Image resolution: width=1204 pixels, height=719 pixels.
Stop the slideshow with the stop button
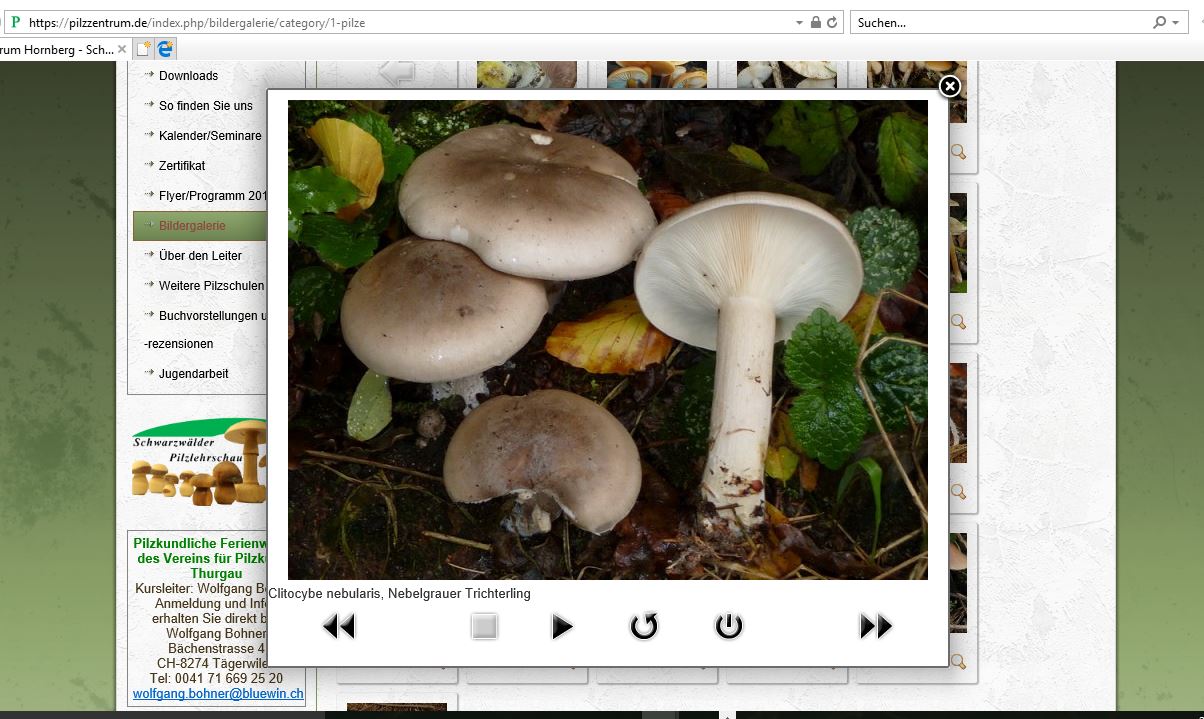point(484,627)
